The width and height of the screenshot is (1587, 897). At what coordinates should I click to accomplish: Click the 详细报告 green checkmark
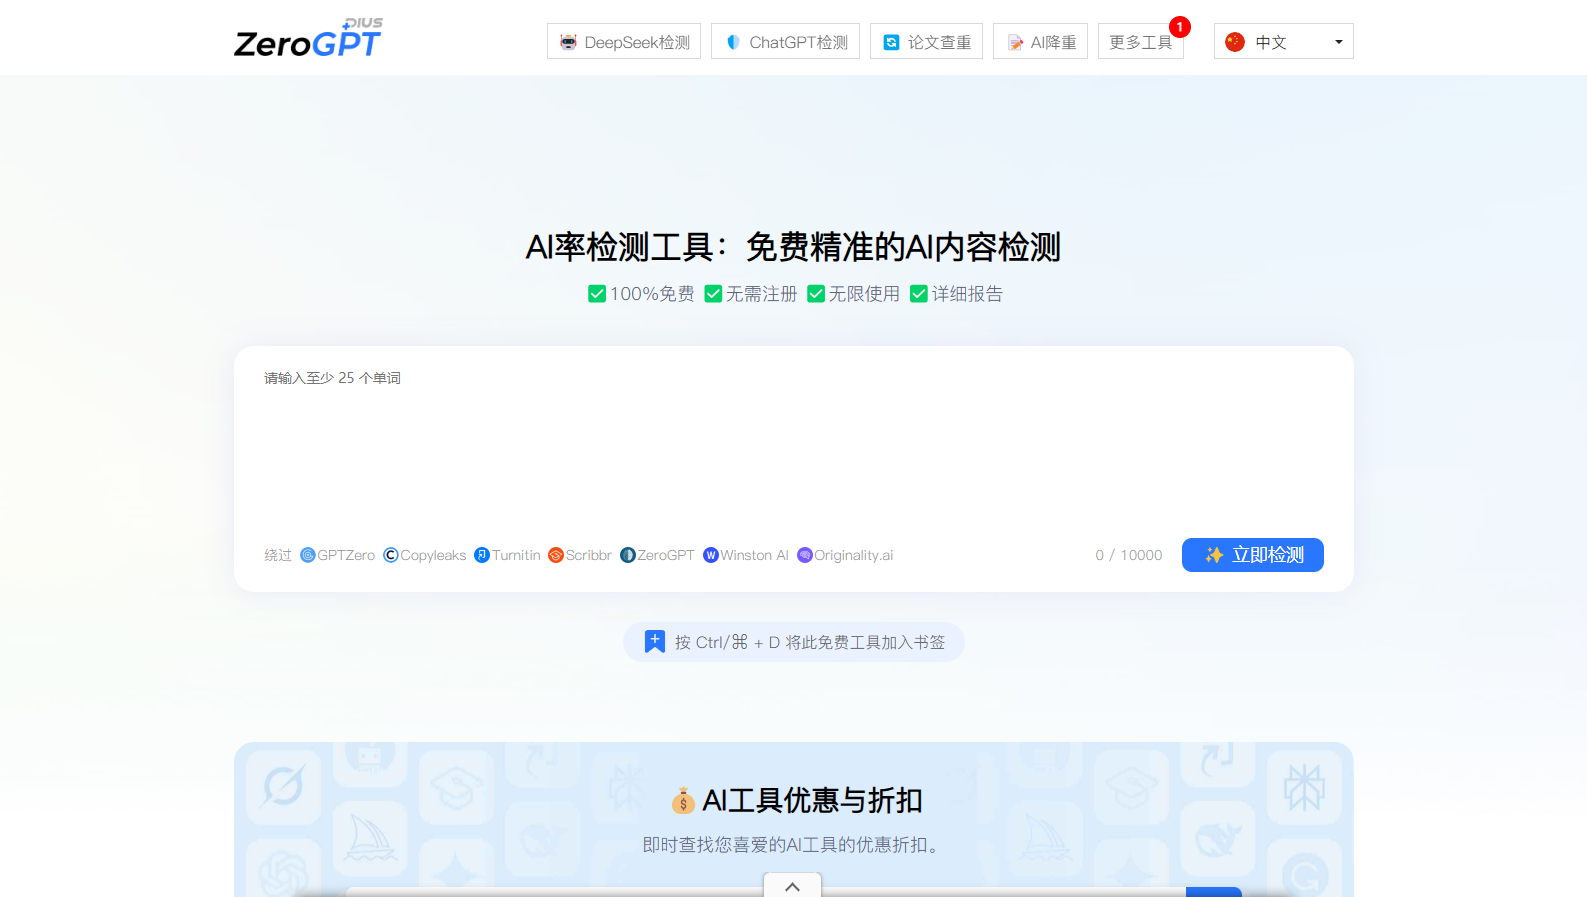click(919, 294)
